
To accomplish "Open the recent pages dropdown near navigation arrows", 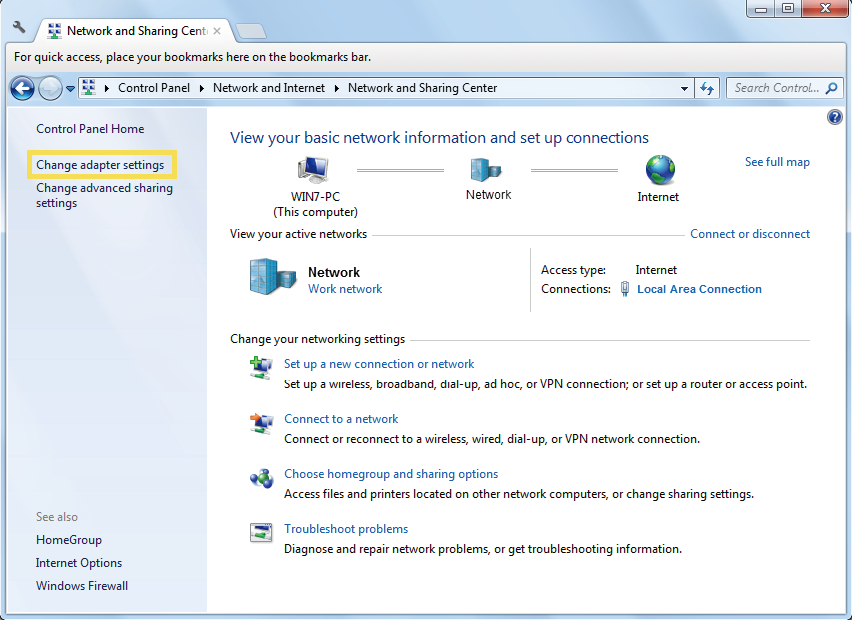I will [70, 88].
